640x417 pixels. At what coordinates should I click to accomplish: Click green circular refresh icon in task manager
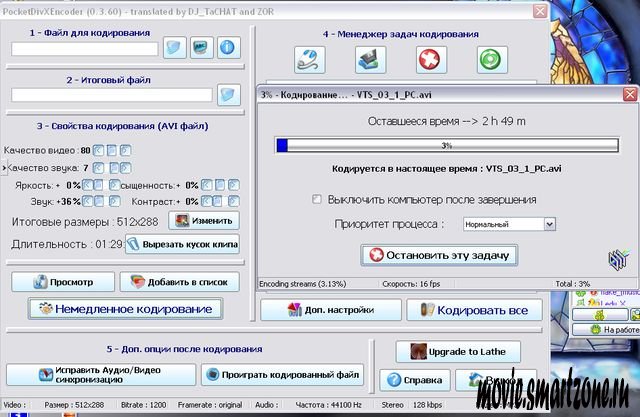(x=492, y=60)
